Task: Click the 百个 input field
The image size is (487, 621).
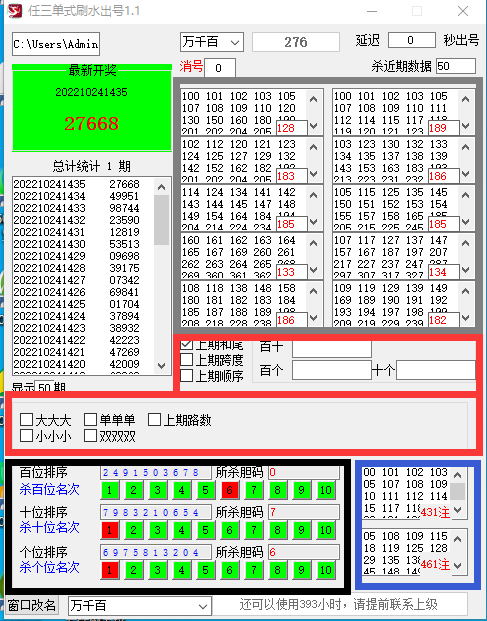Action: pos(332,370)
